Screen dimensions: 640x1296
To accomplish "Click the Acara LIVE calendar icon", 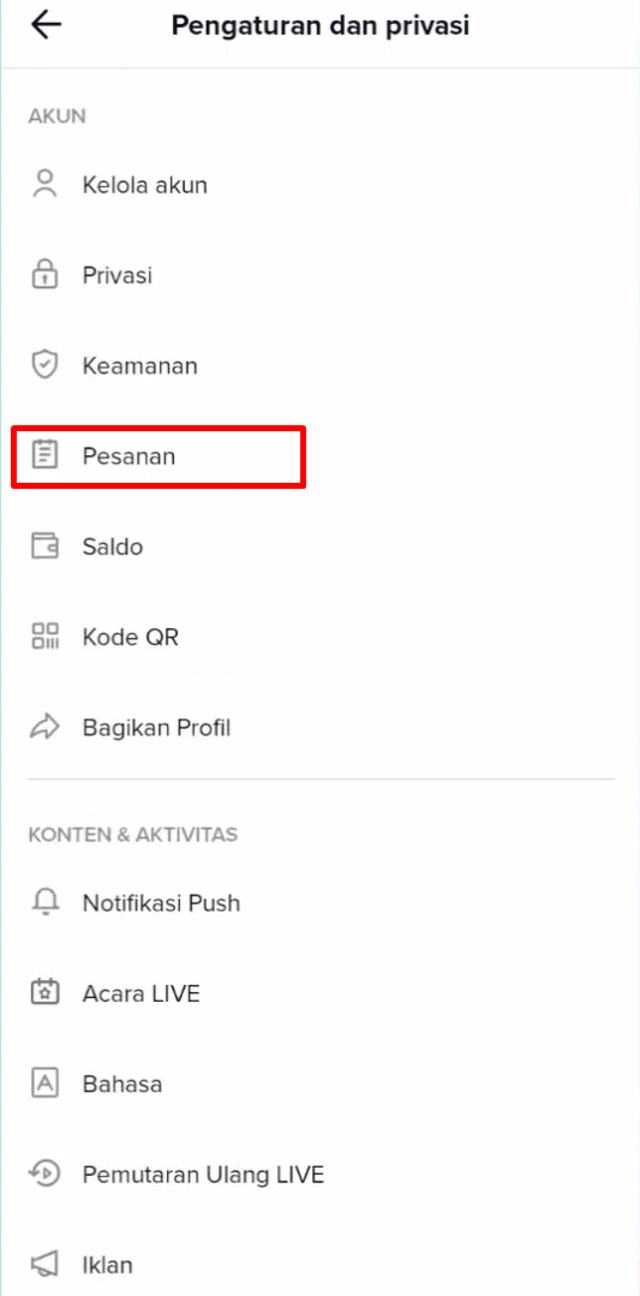I will click(x=44, y=993).
